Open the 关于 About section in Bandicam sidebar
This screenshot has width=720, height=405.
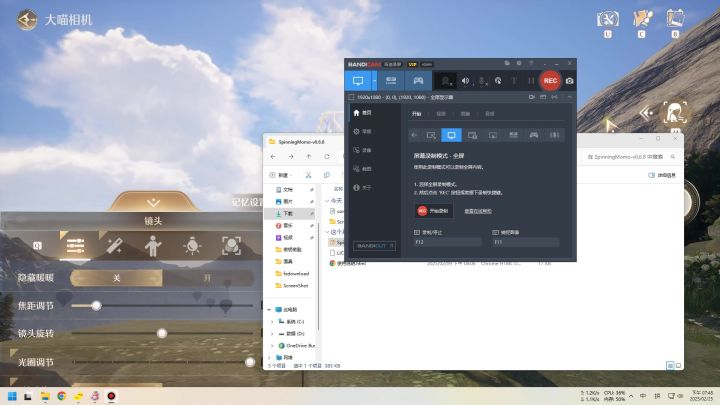coord(363,187)
